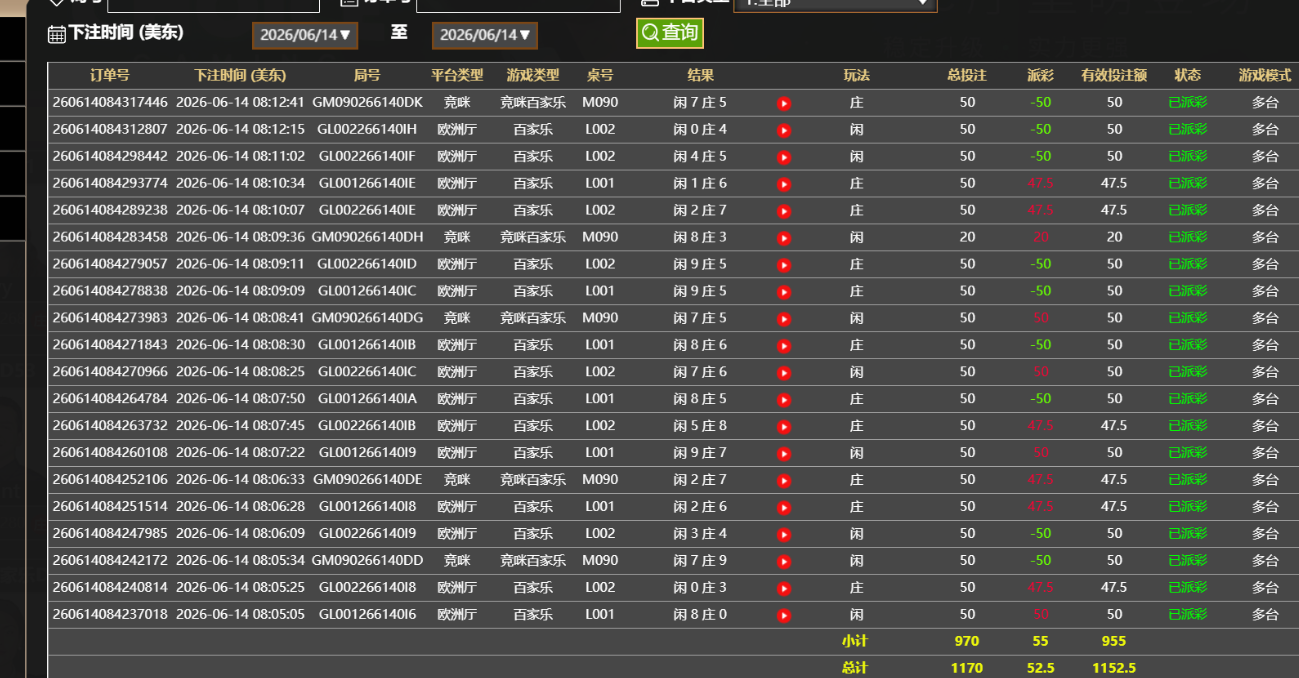Select round number GL002266140IH

point(367,129)
